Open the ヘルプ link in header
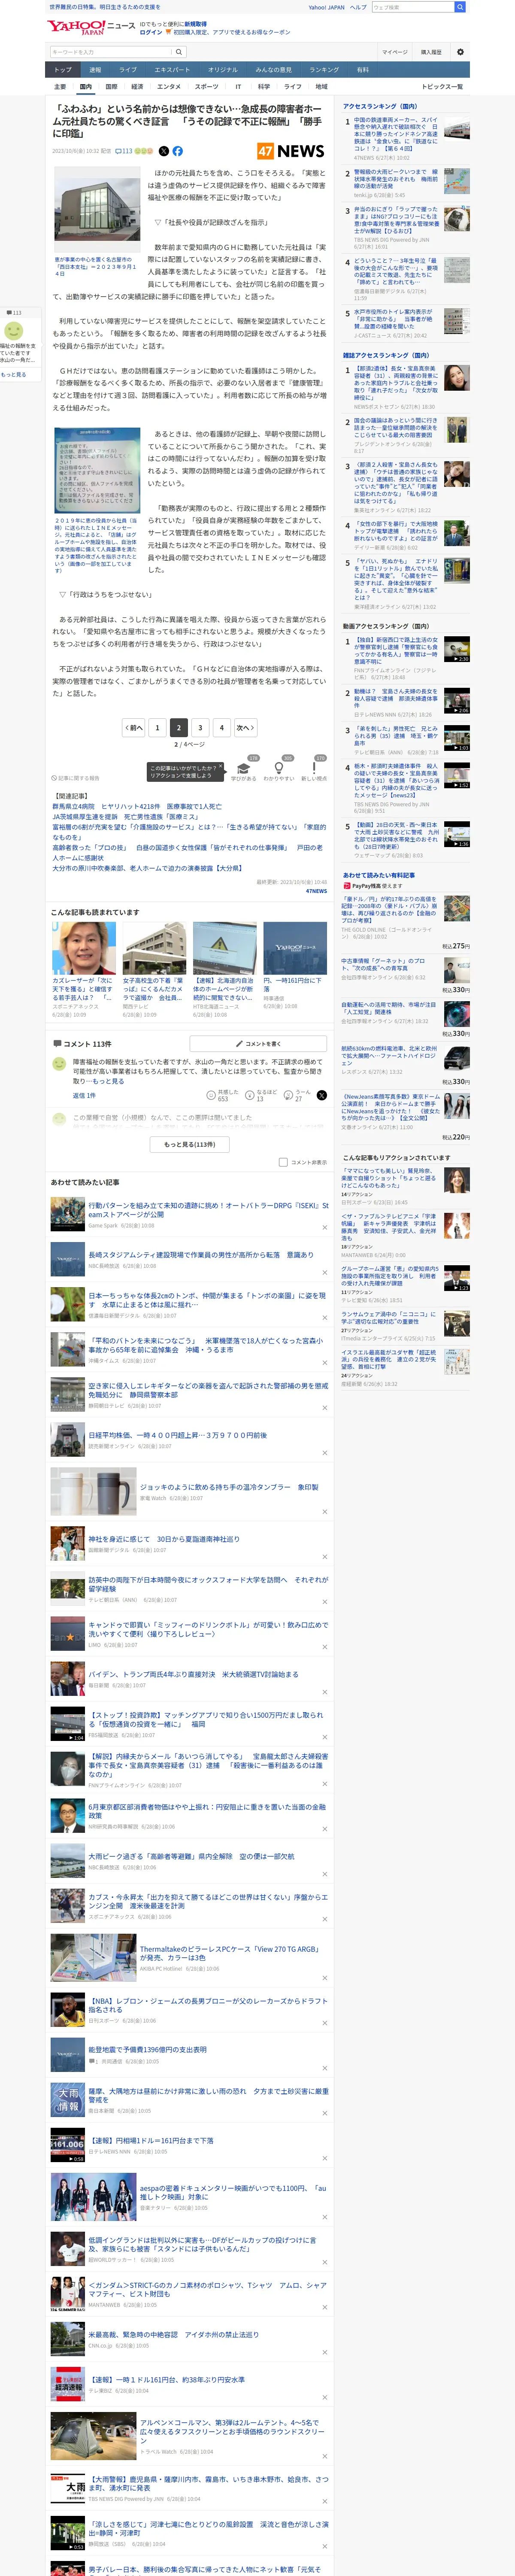515x2576 pixels. pos(357,7)
